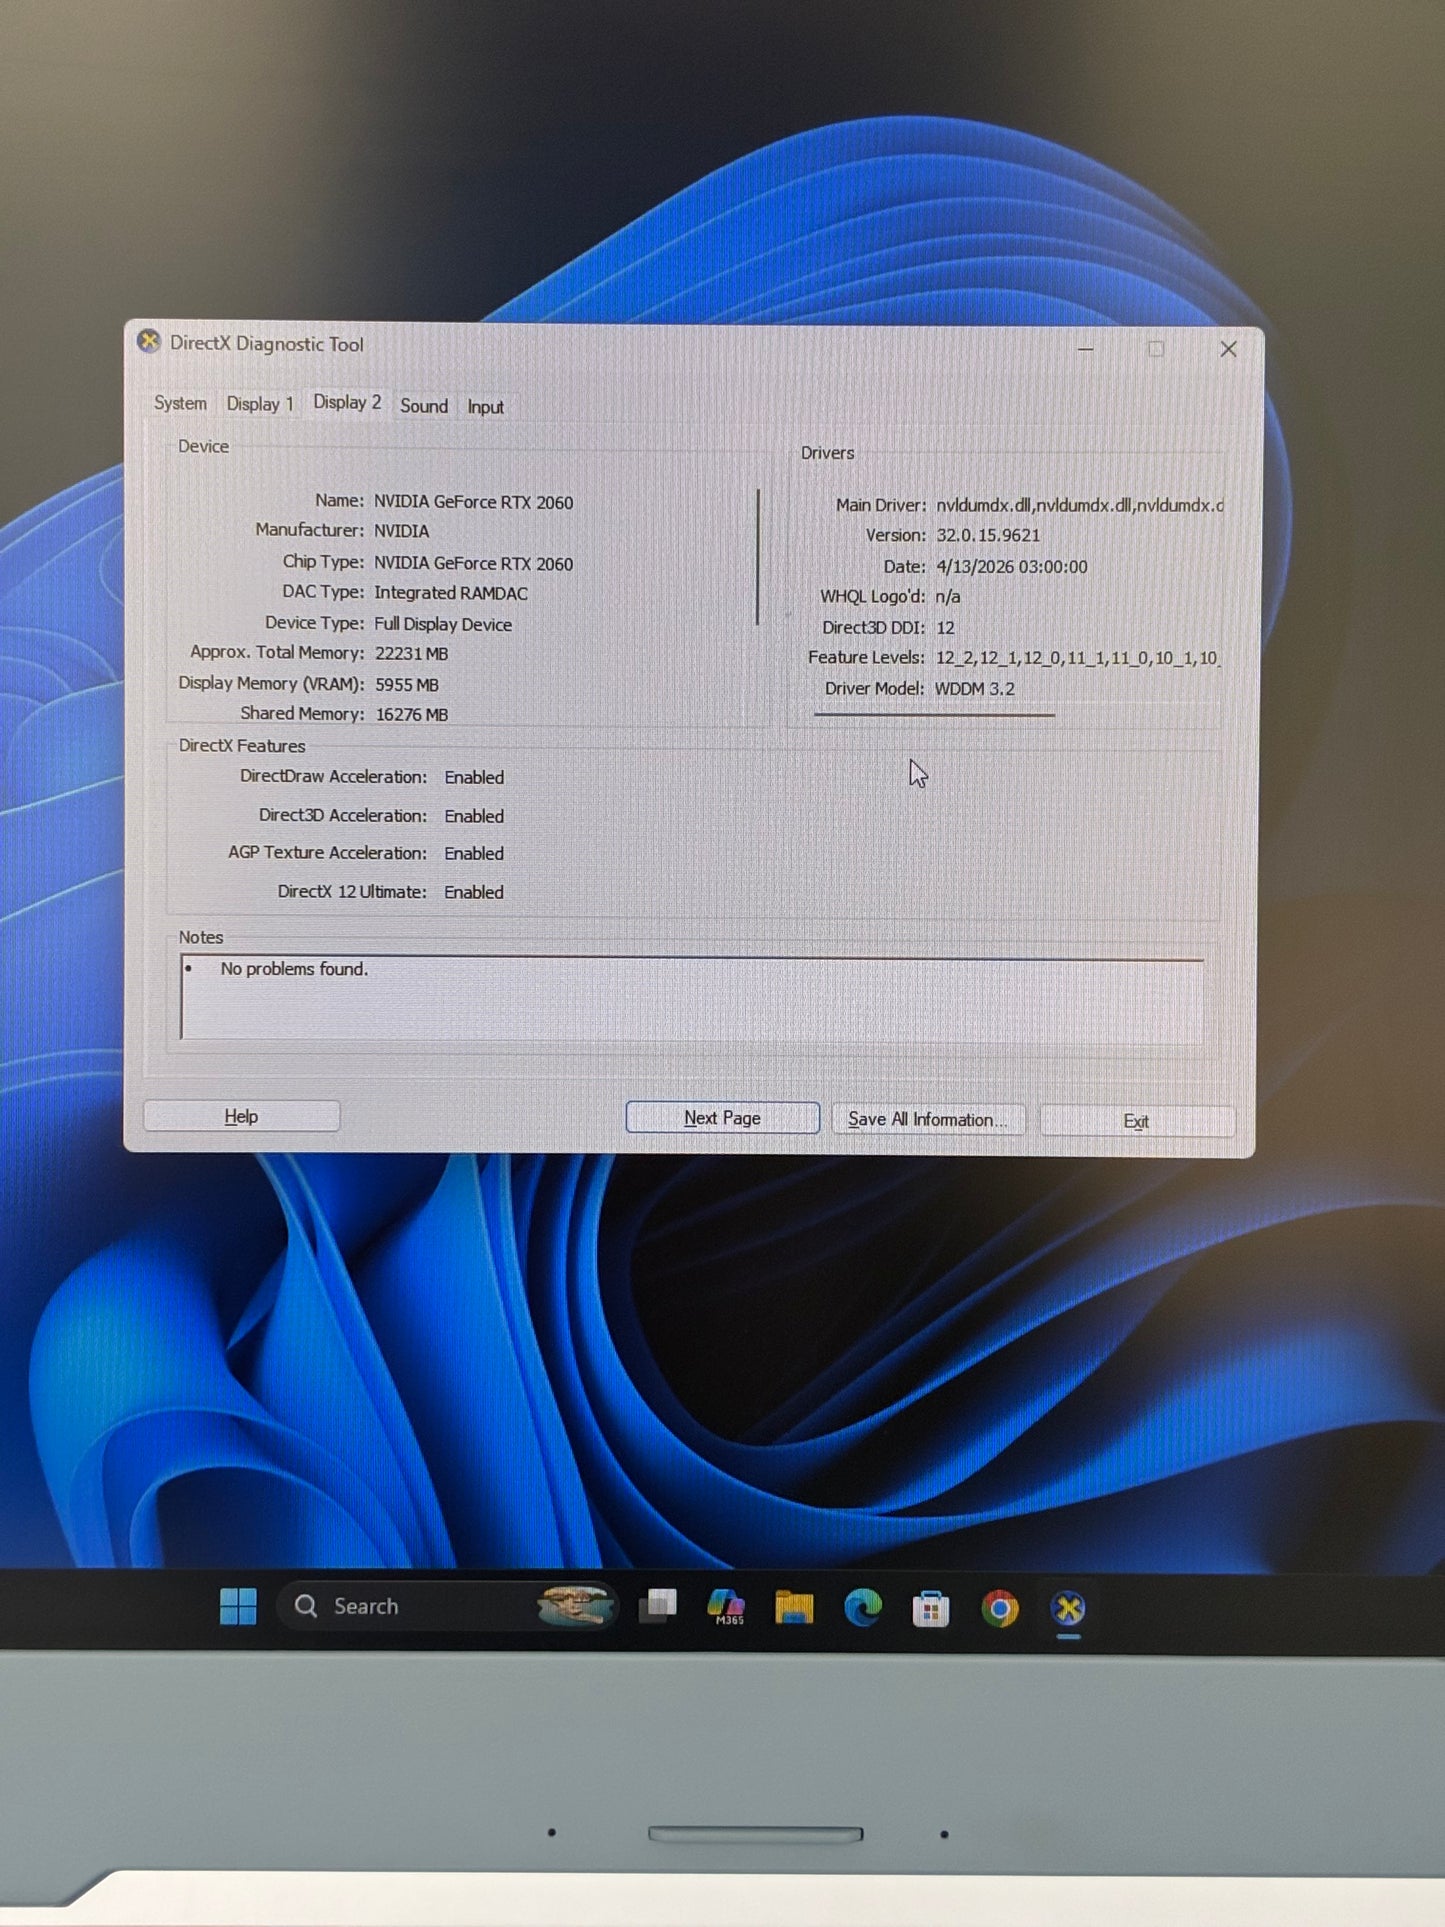Click 'Full Display Device' value

tap(442, 624)
